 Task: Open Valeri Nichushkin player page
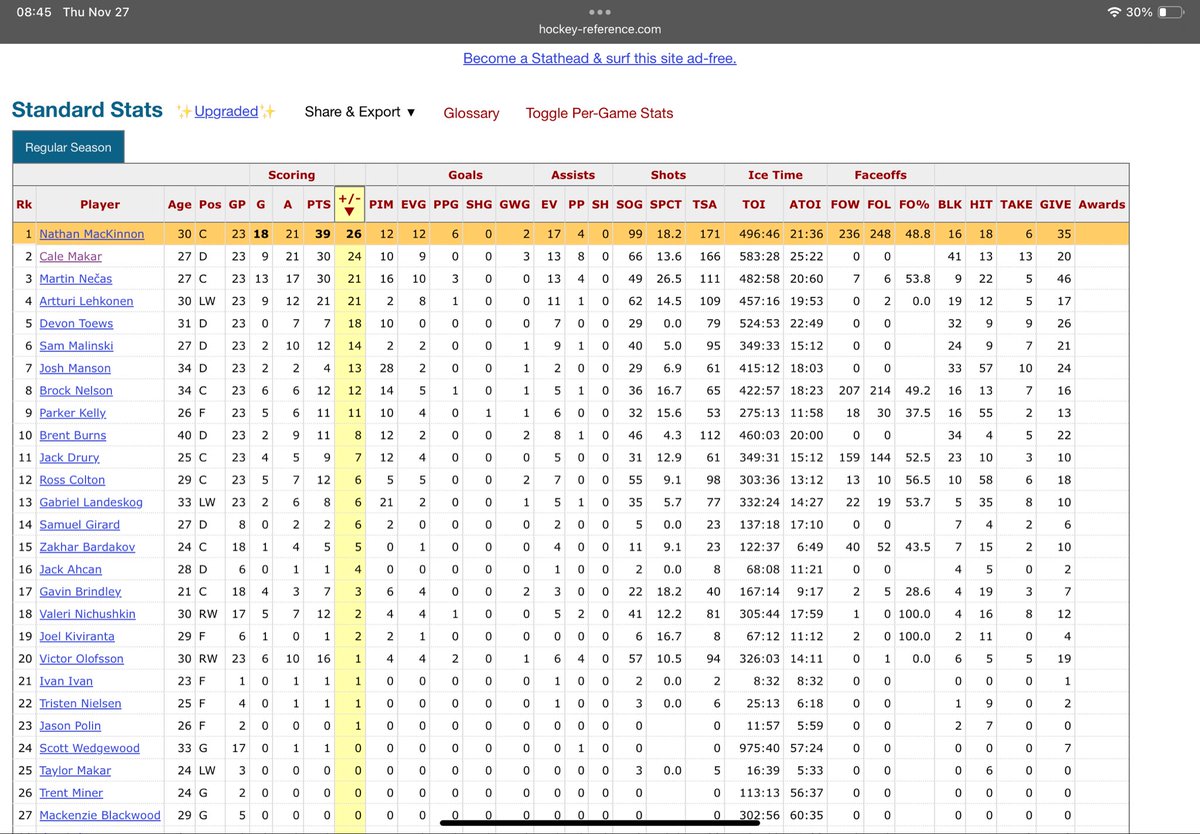87,614
